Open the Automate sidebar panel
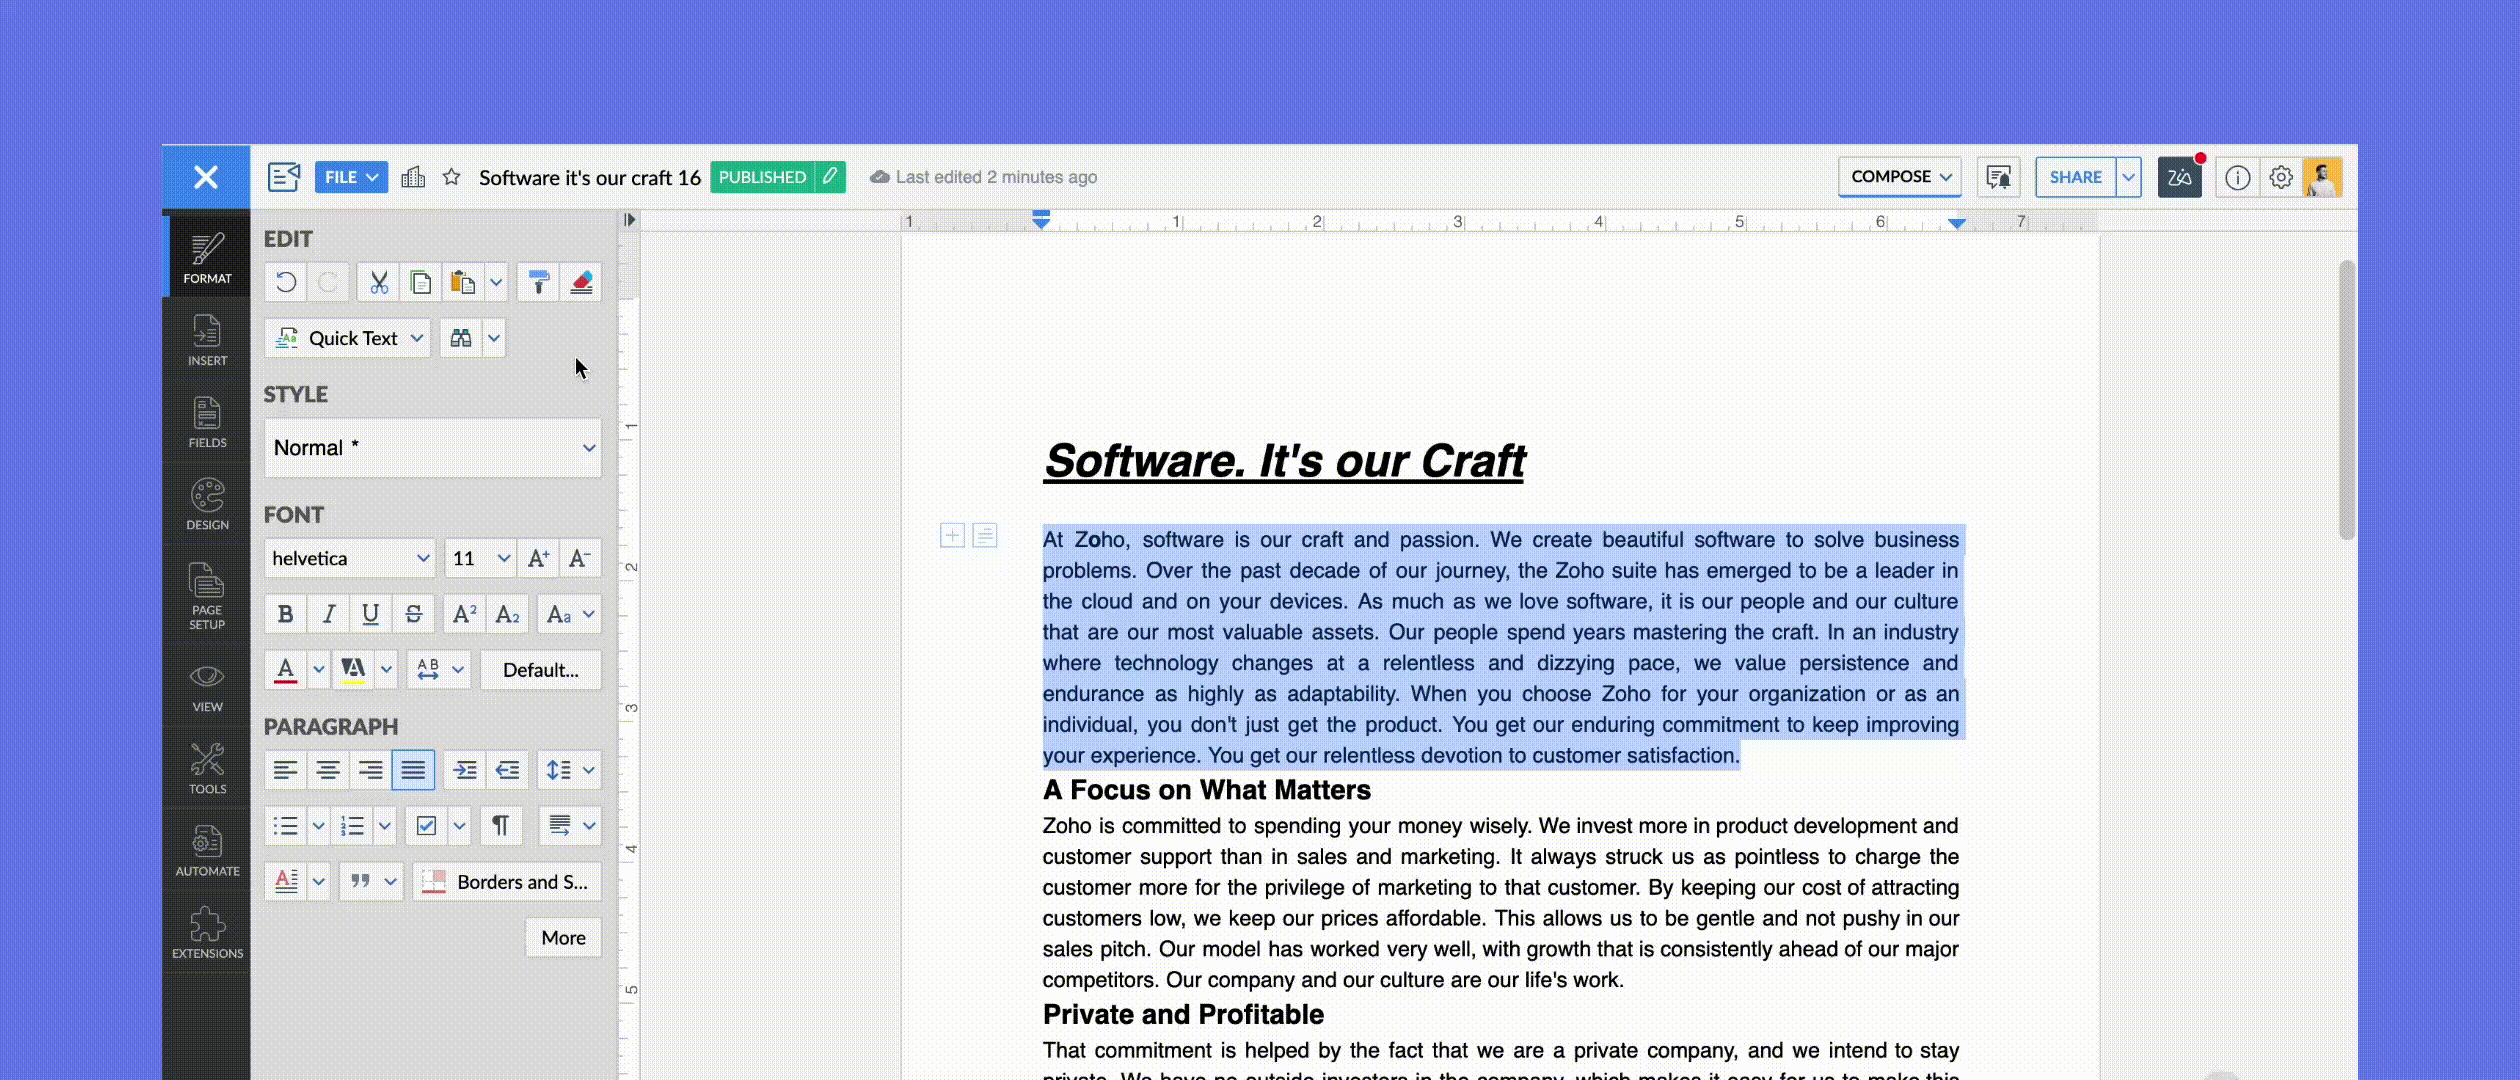The height and width of the screenshot is (1080, 2520). point(207,851)
